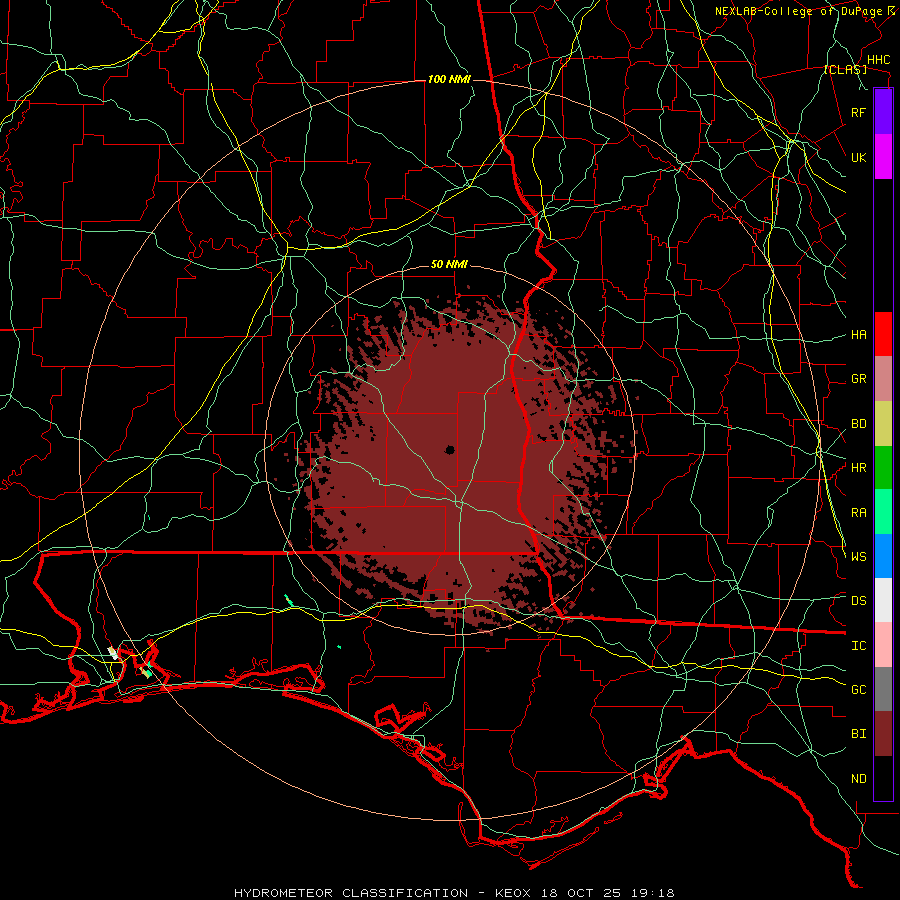The width and height of the screenshot is (900, 900).
Task: Click the red HA legend swatch
Action: pos(883,334)
